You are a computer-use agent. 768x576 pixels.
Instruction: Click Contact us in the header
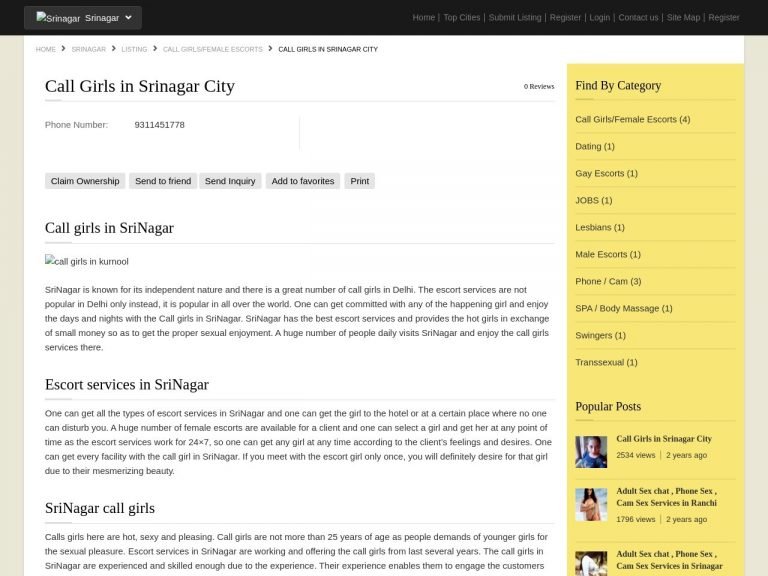pos(638,17)
